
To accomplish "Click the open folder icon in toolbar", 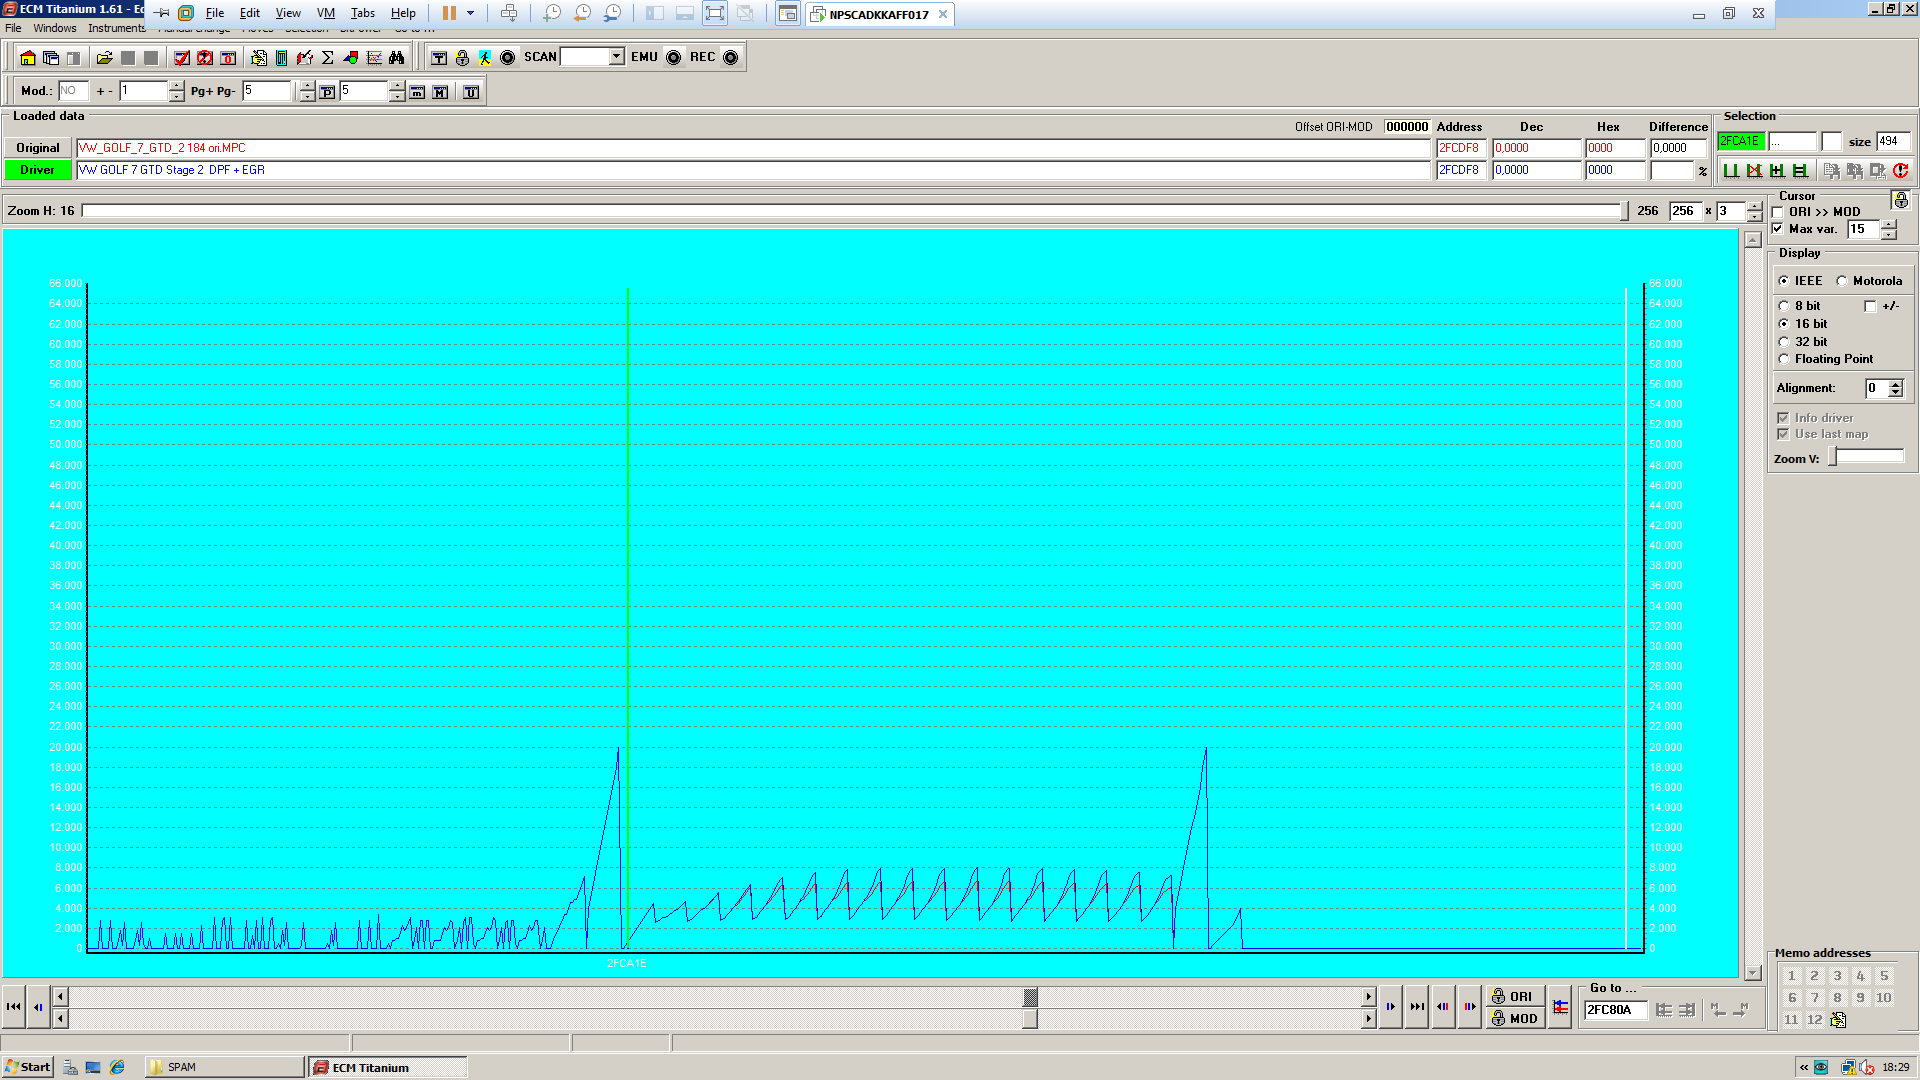I will point(104,58).
